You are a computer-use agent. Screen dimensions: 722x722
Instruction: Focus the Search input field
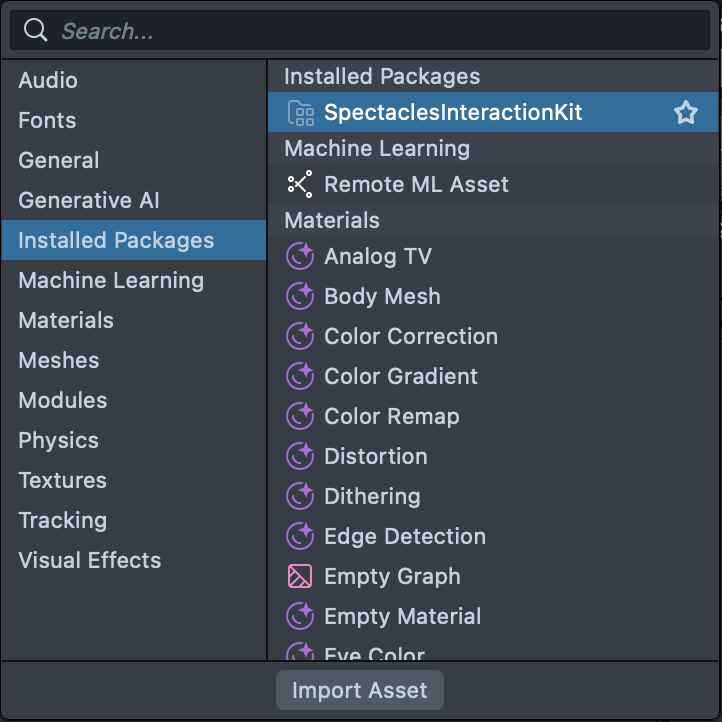point(380,31)
